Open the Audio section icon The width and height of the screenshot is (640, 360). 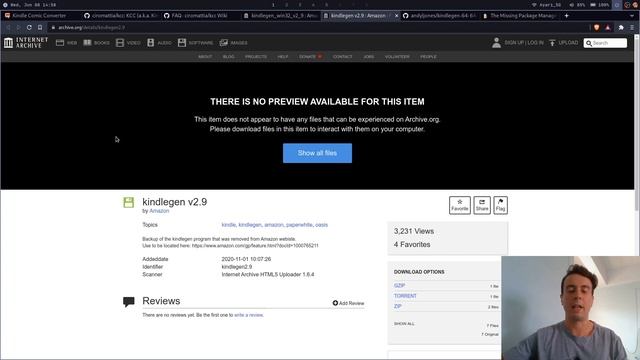click(151, 42)
